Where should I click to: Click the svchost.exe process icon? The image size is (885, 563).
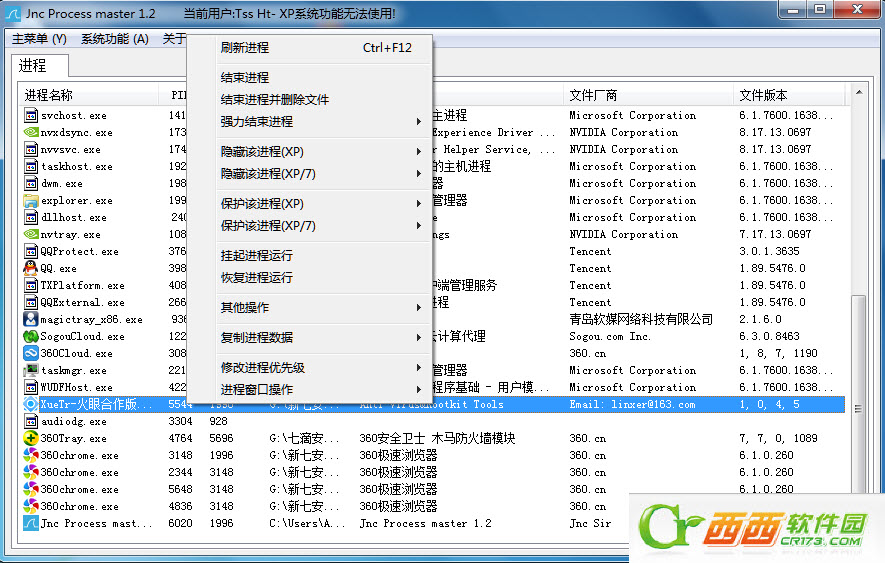[30, 115]
